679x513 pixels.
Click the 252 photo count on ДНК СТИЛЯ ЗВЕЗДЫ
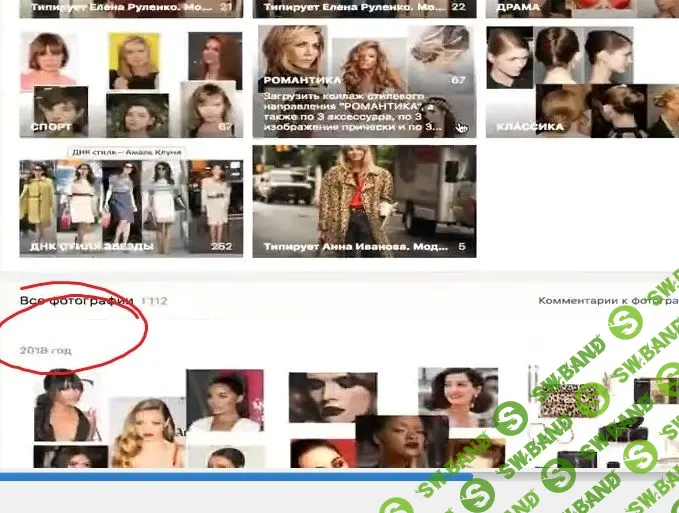(219, 246)
